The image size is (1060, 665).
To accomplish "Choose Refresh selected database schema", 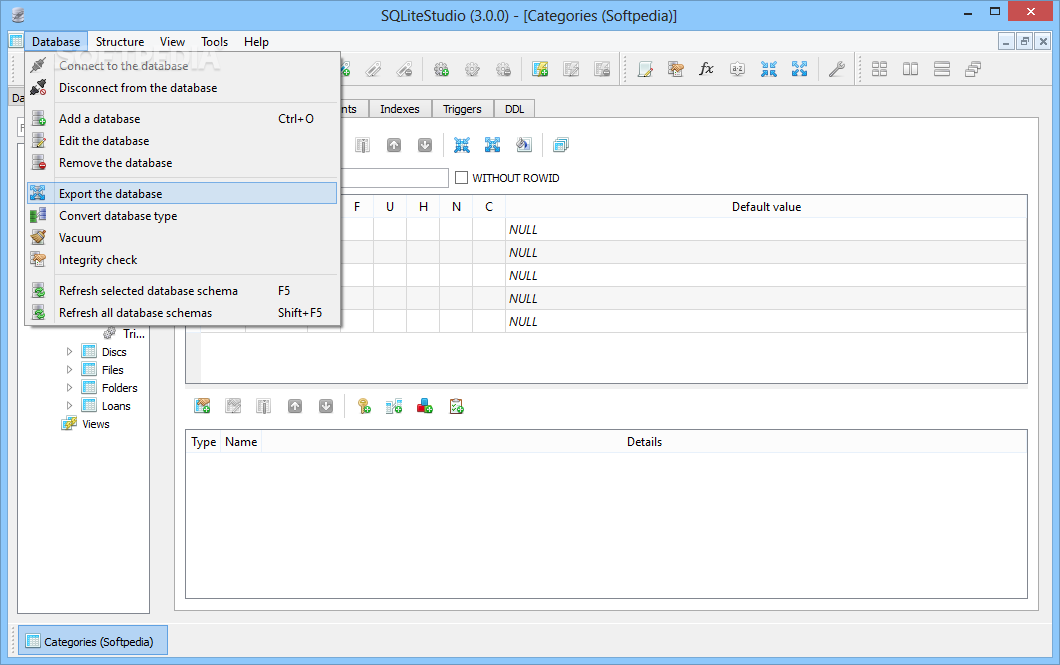I will (182, 291).
